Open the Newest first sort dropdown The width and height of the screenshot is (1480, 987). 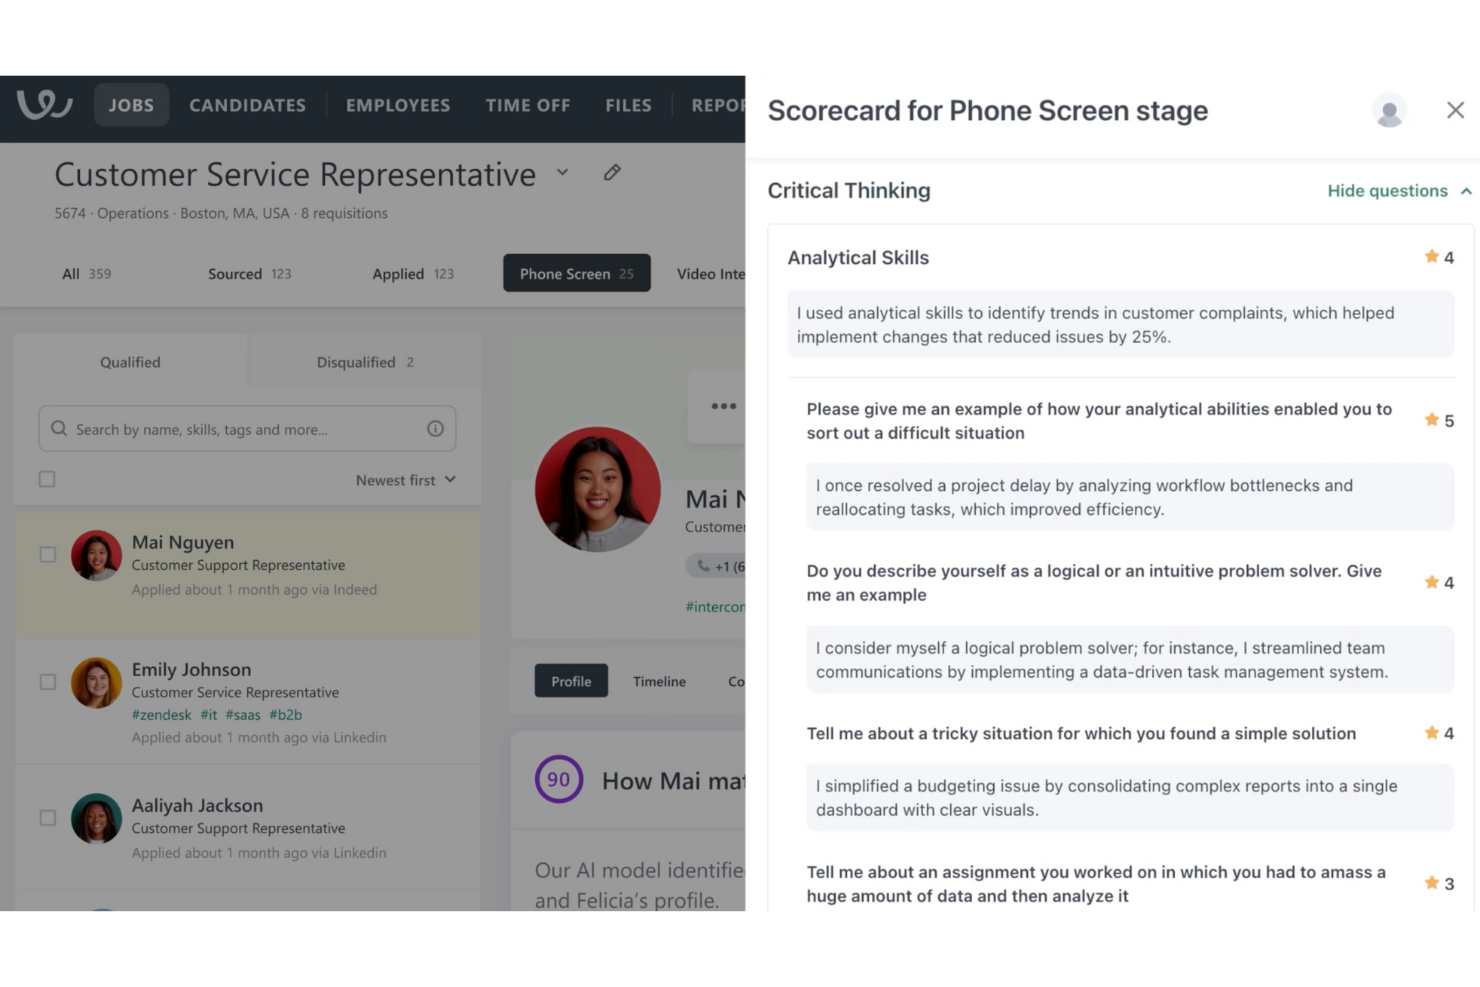(404, 480)
